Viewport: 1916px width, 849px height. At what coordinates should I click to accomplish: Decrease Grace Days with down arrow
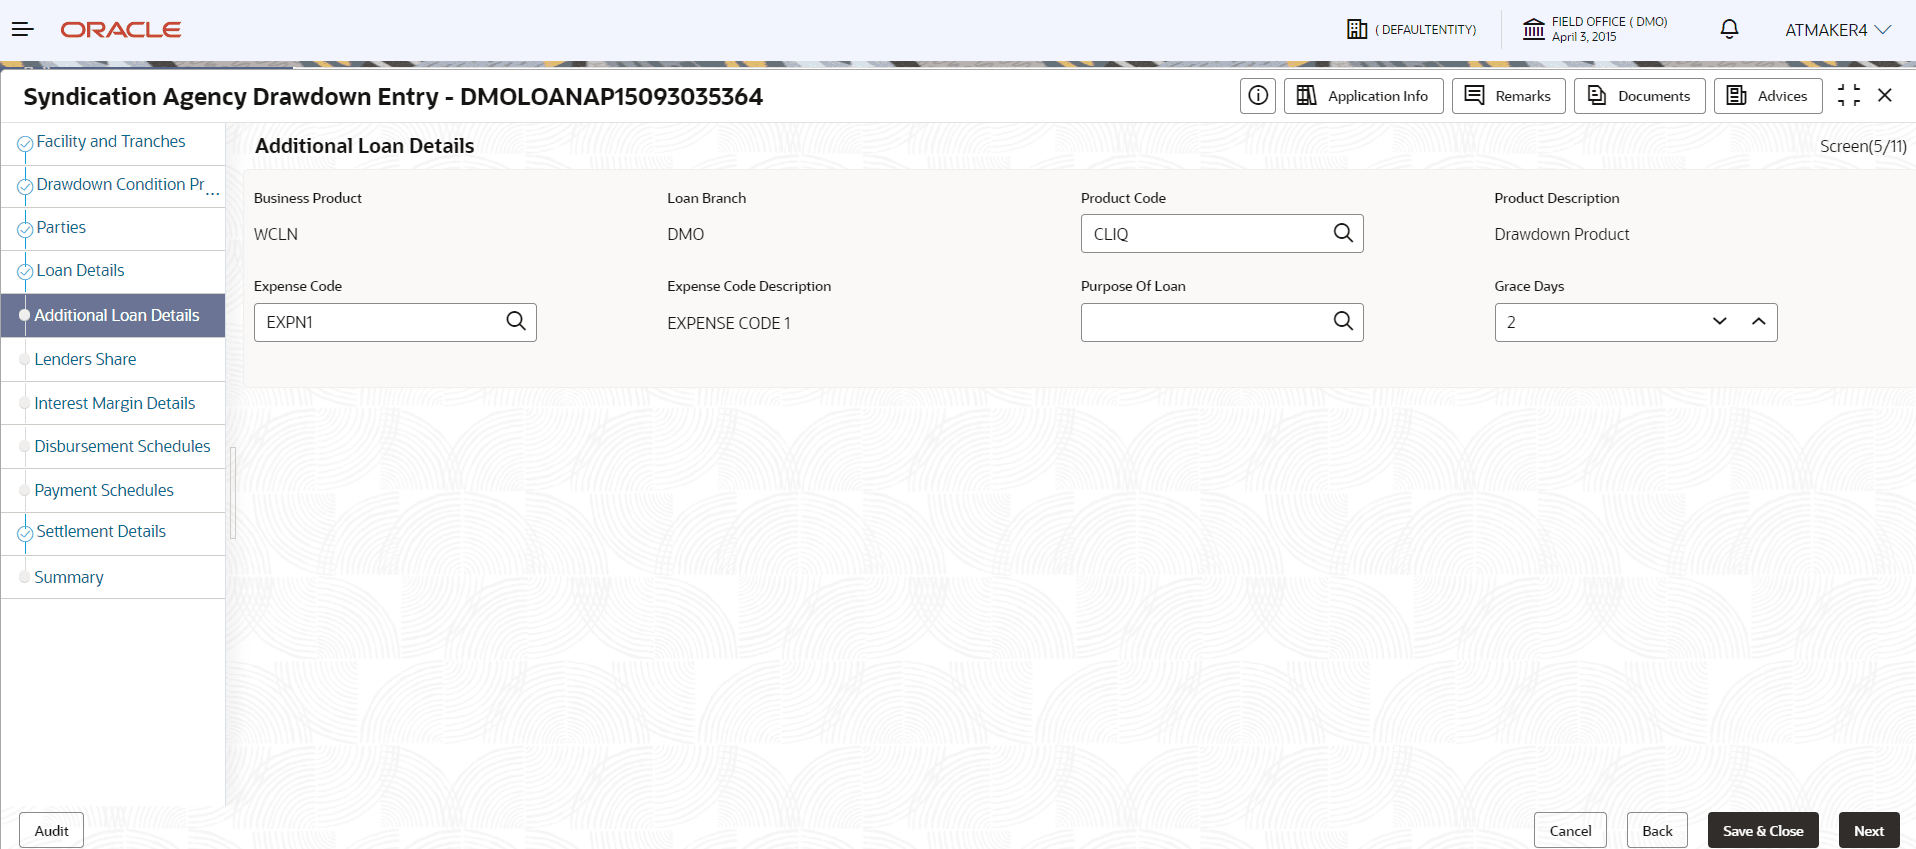coord(1720,322)
